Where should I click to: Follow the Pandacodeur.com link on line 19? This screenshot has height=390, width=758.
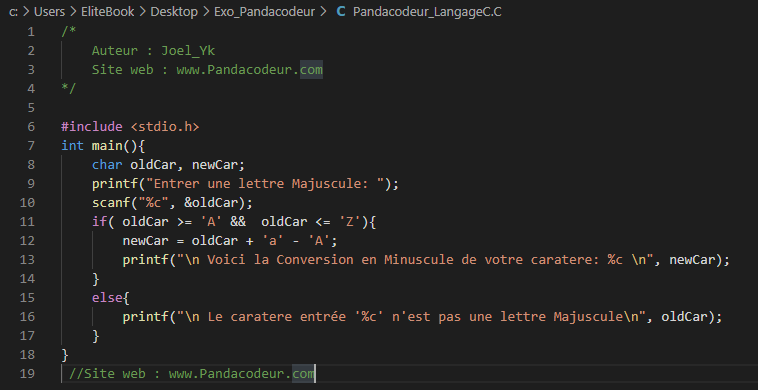(x=242, y=374)
